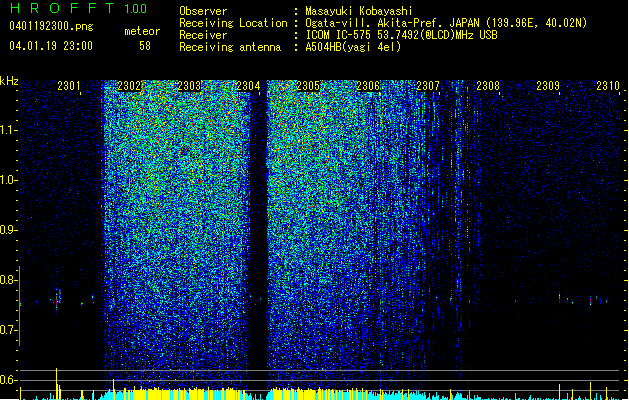629x400 pixels.
Task: Click the 2301 time marker
Action: click(x=69, y=86)
